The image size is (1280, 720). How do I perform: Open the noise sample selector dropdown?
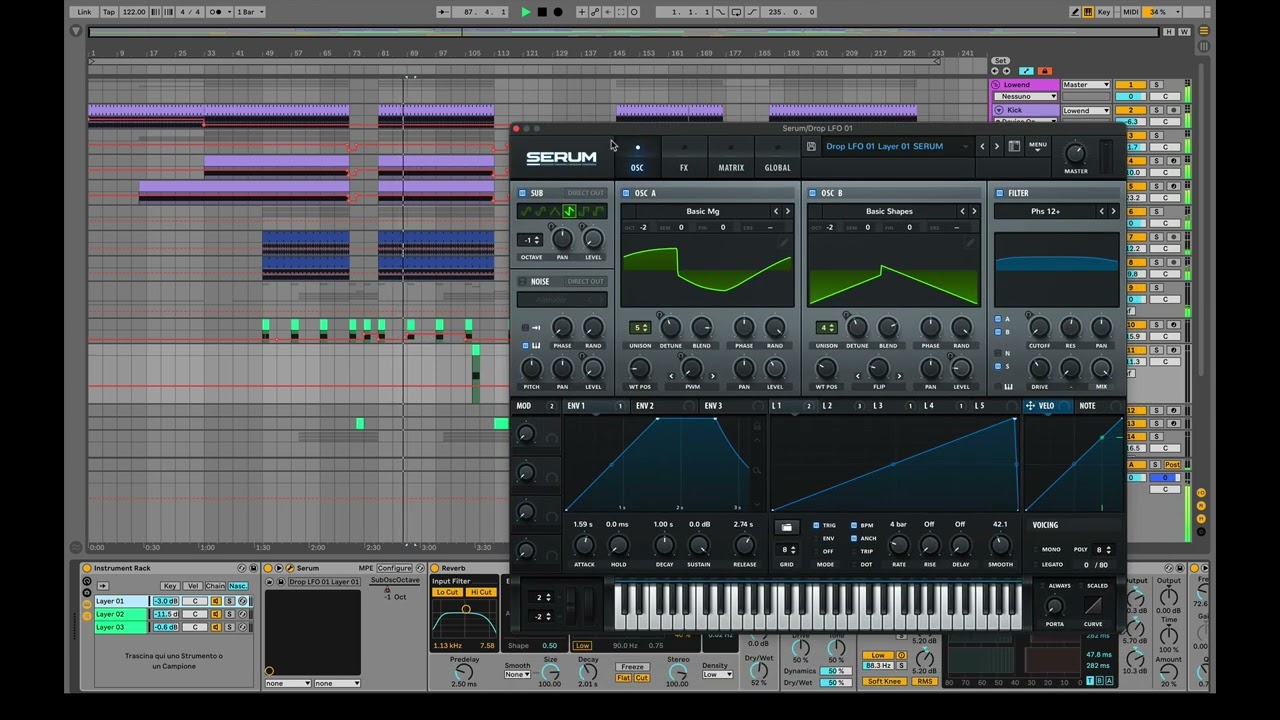pyautogui.click(x=562, y=299)
